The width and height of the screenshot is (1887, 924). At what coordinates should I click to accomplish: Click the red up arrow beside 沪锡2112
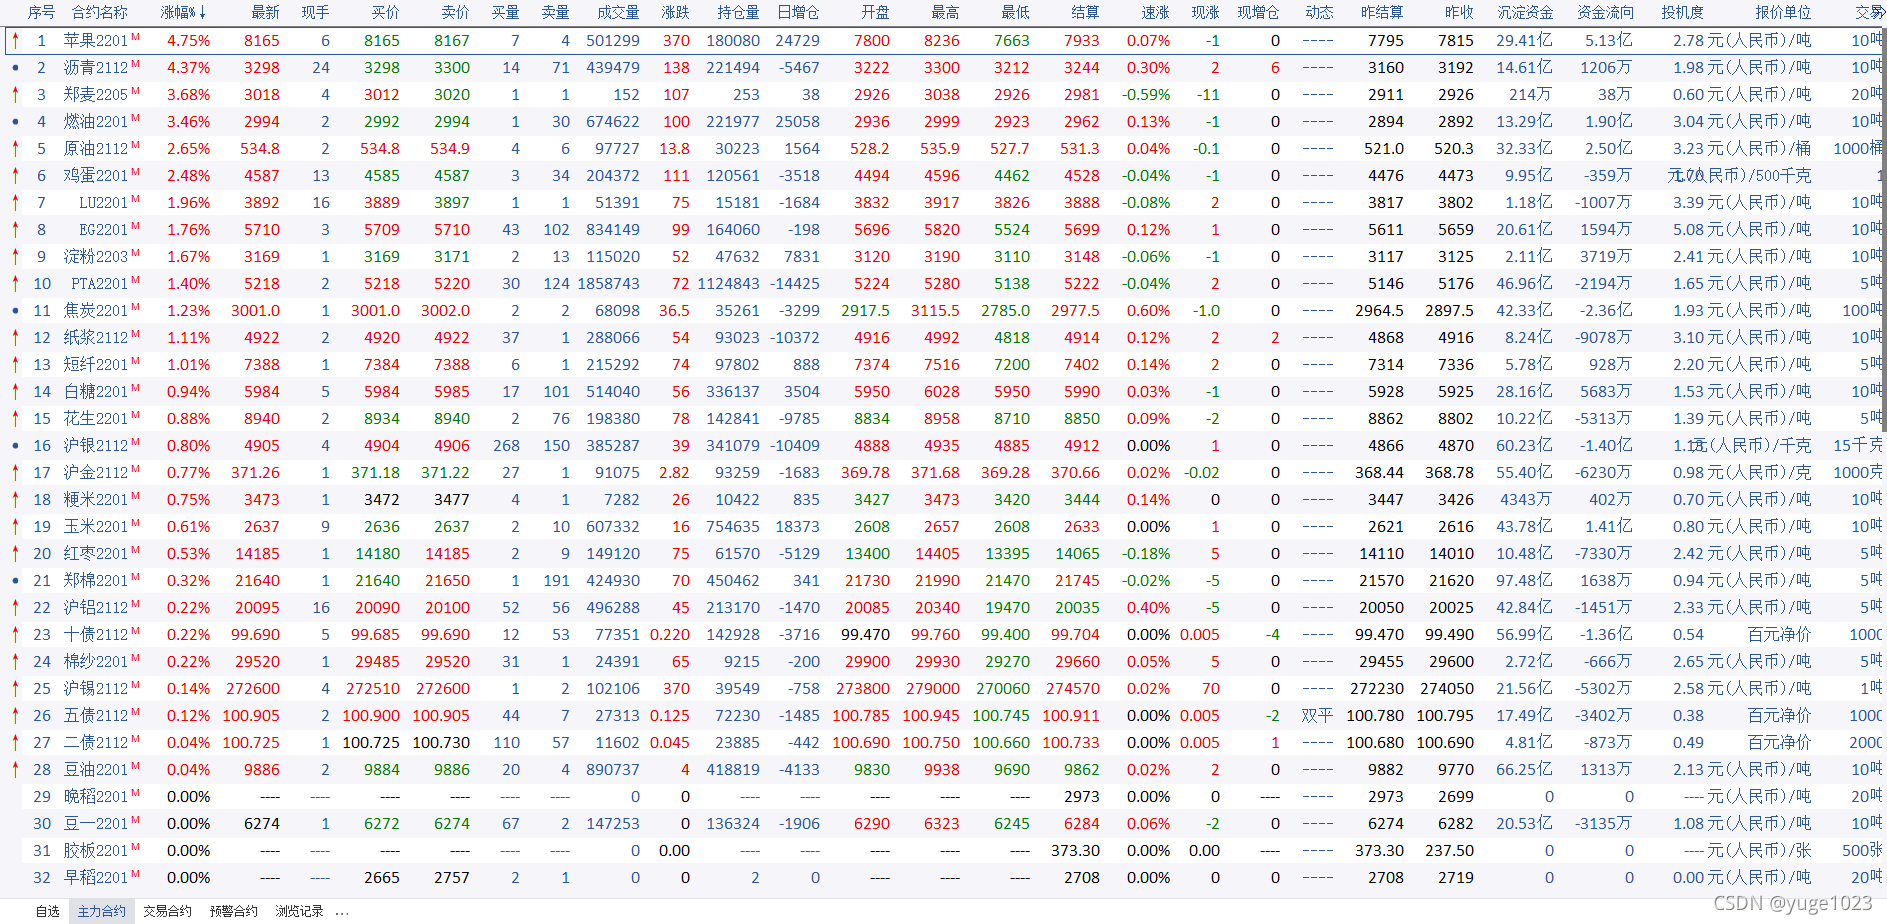(15, 688)
